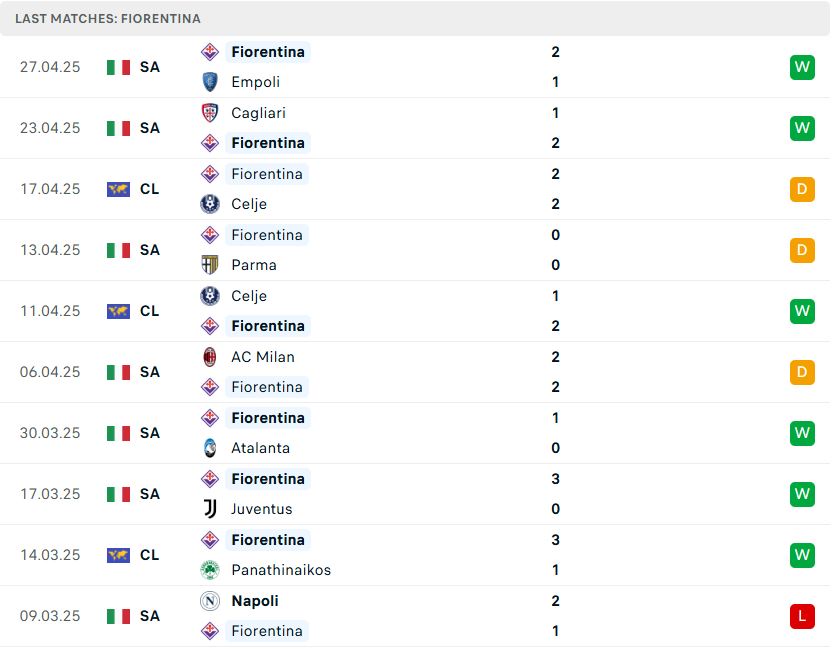Open the Juventus team name link
833x649 pixels.
[261, 509]
